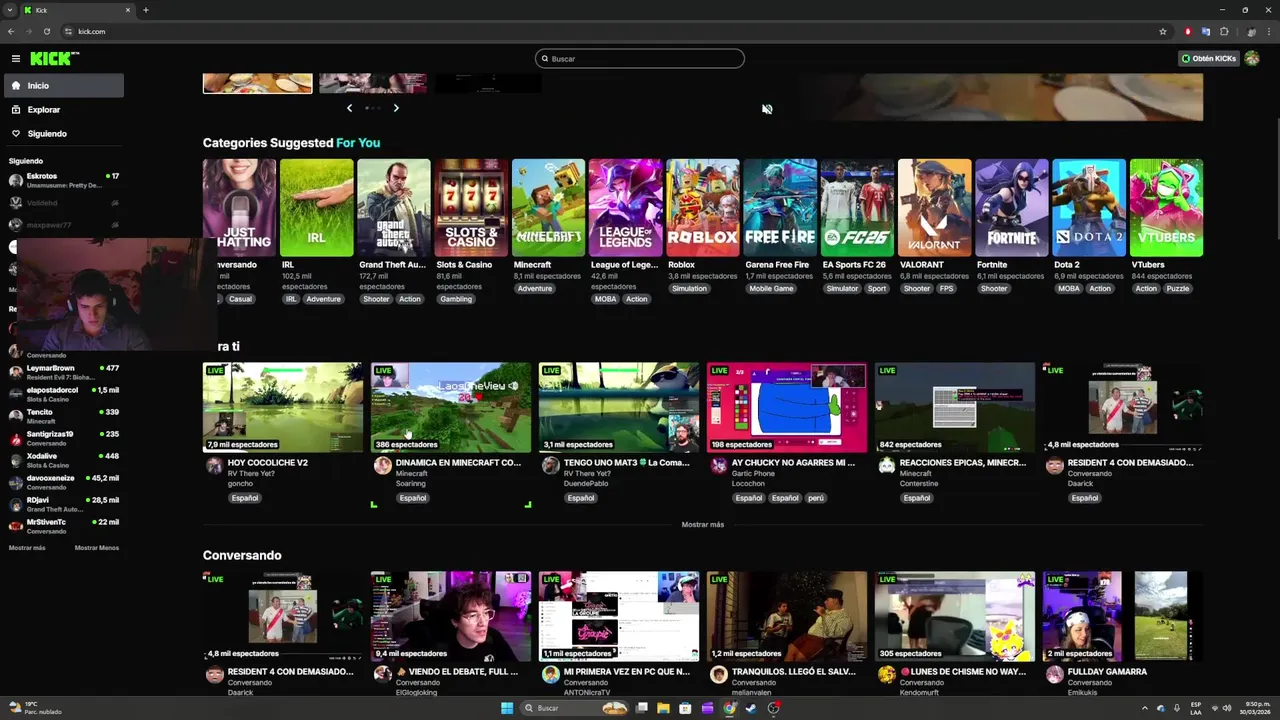Image resolution: width=1280 pixels, height=720 pixels.
Task: Open Explorar in sidebar
Action: click(63, 110)
